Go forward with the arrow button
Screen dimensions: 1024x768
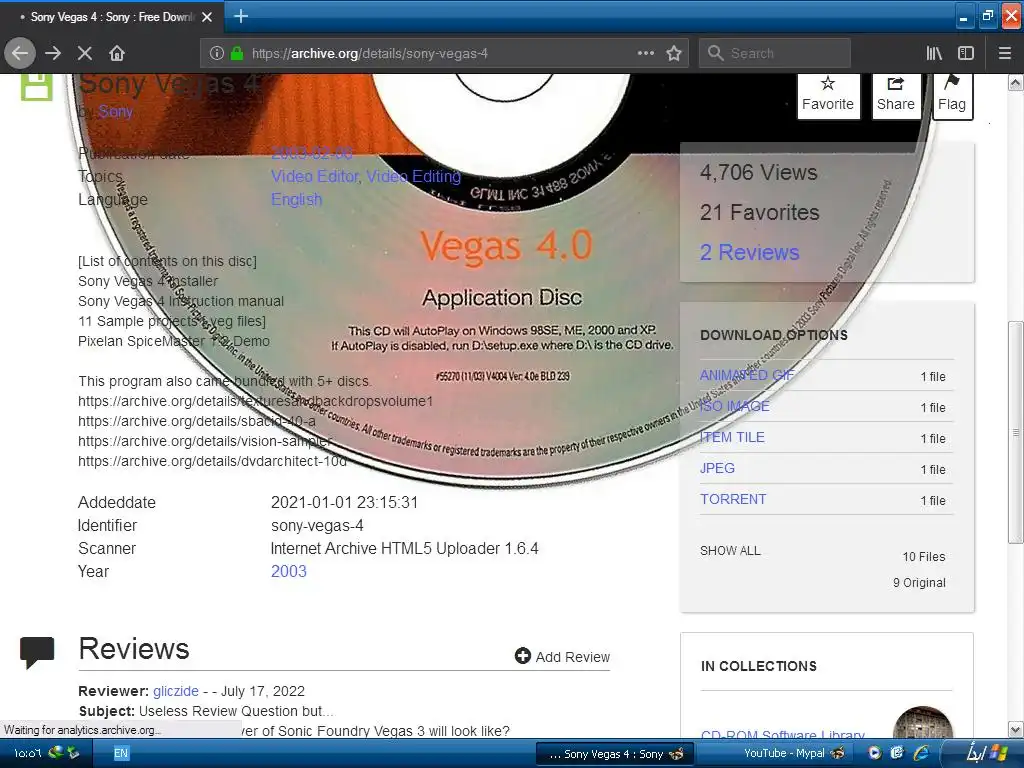(x=53, y=53)
